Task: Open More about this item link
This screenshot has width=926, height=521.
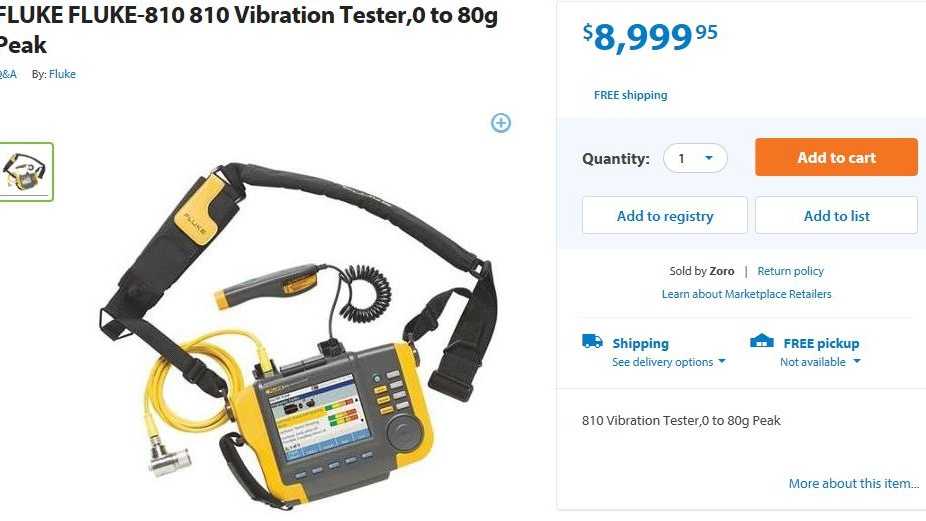Action: click(x=854, y=483)
